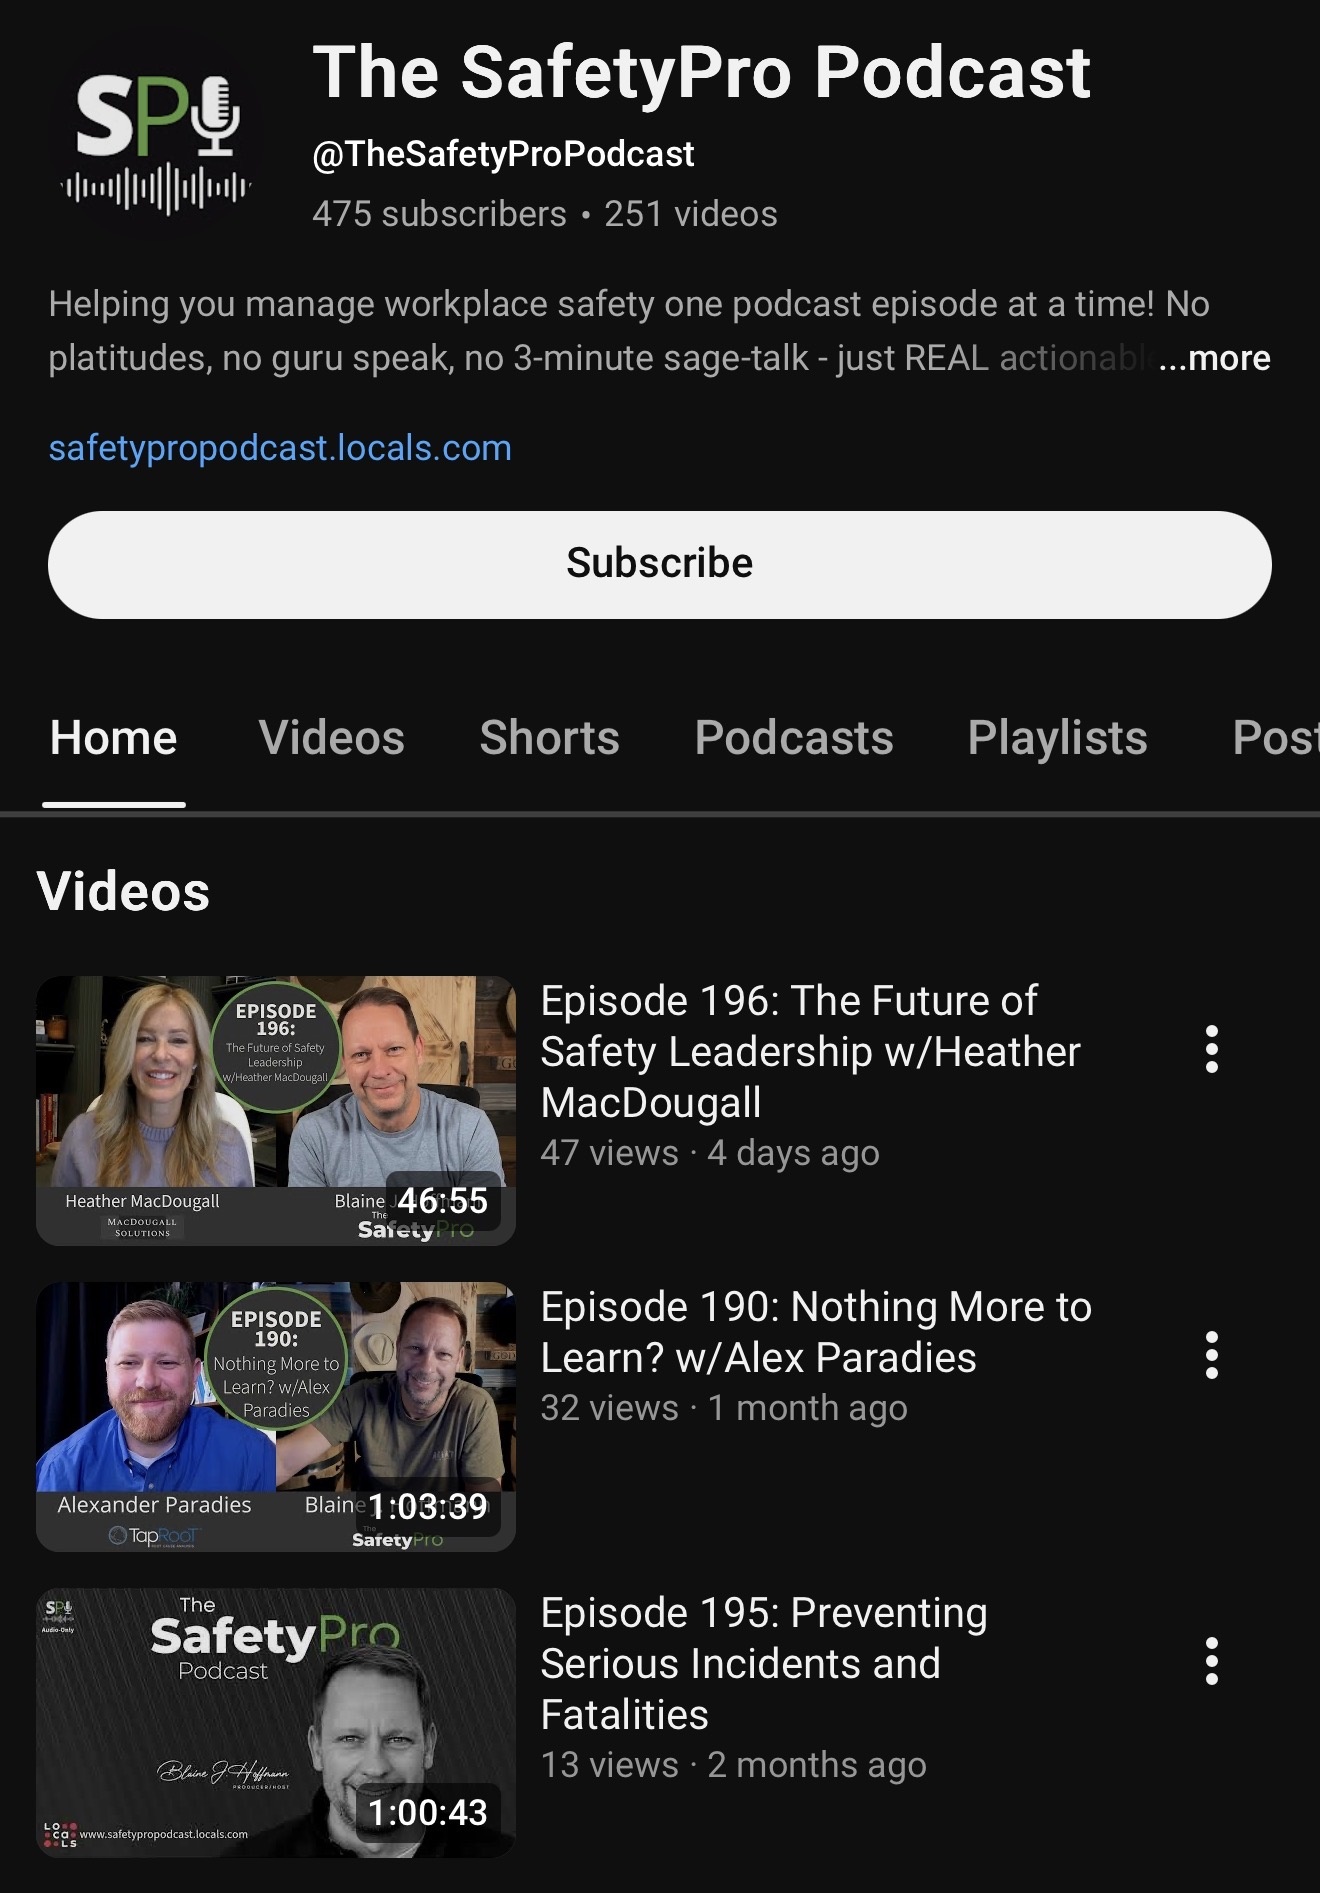Tap the @TheSafetyProPodcast channel handle

[503, 154]
